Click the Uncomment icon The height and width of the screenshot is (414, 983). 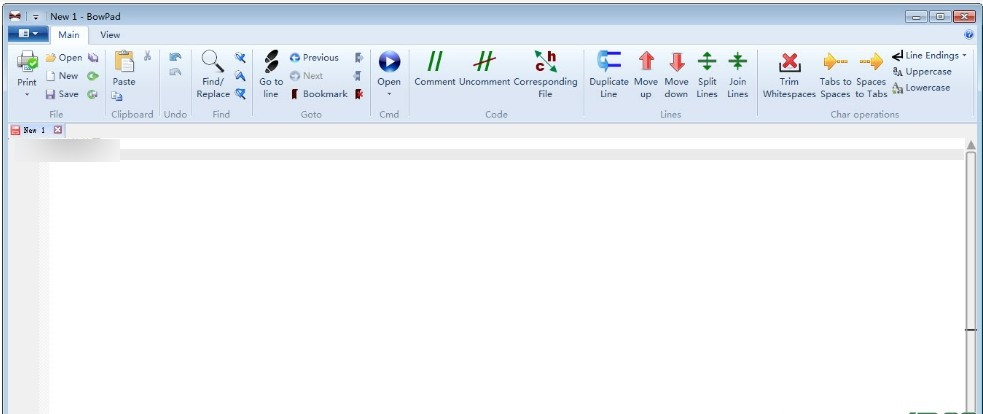coord(485,63)
